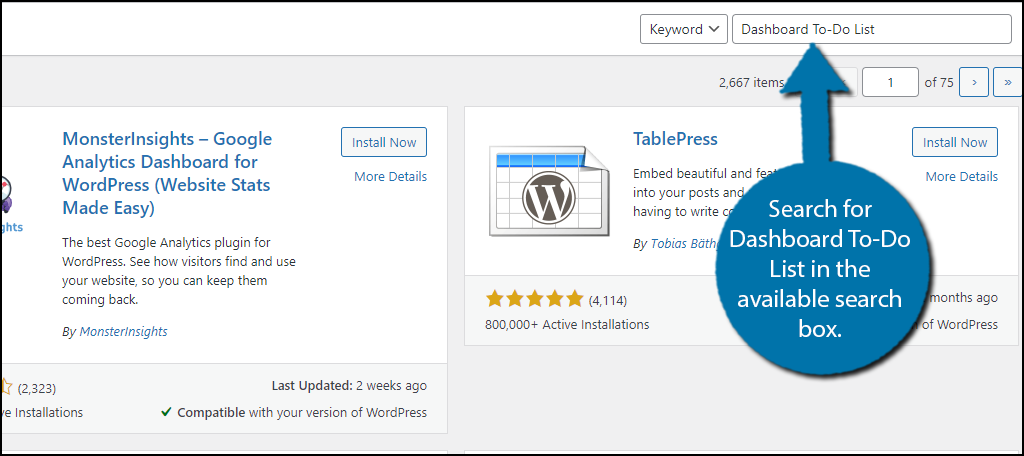Install the MonsterInsights plugin now
This screenshot has height=456, width=1024.
(x=384, y=142)
